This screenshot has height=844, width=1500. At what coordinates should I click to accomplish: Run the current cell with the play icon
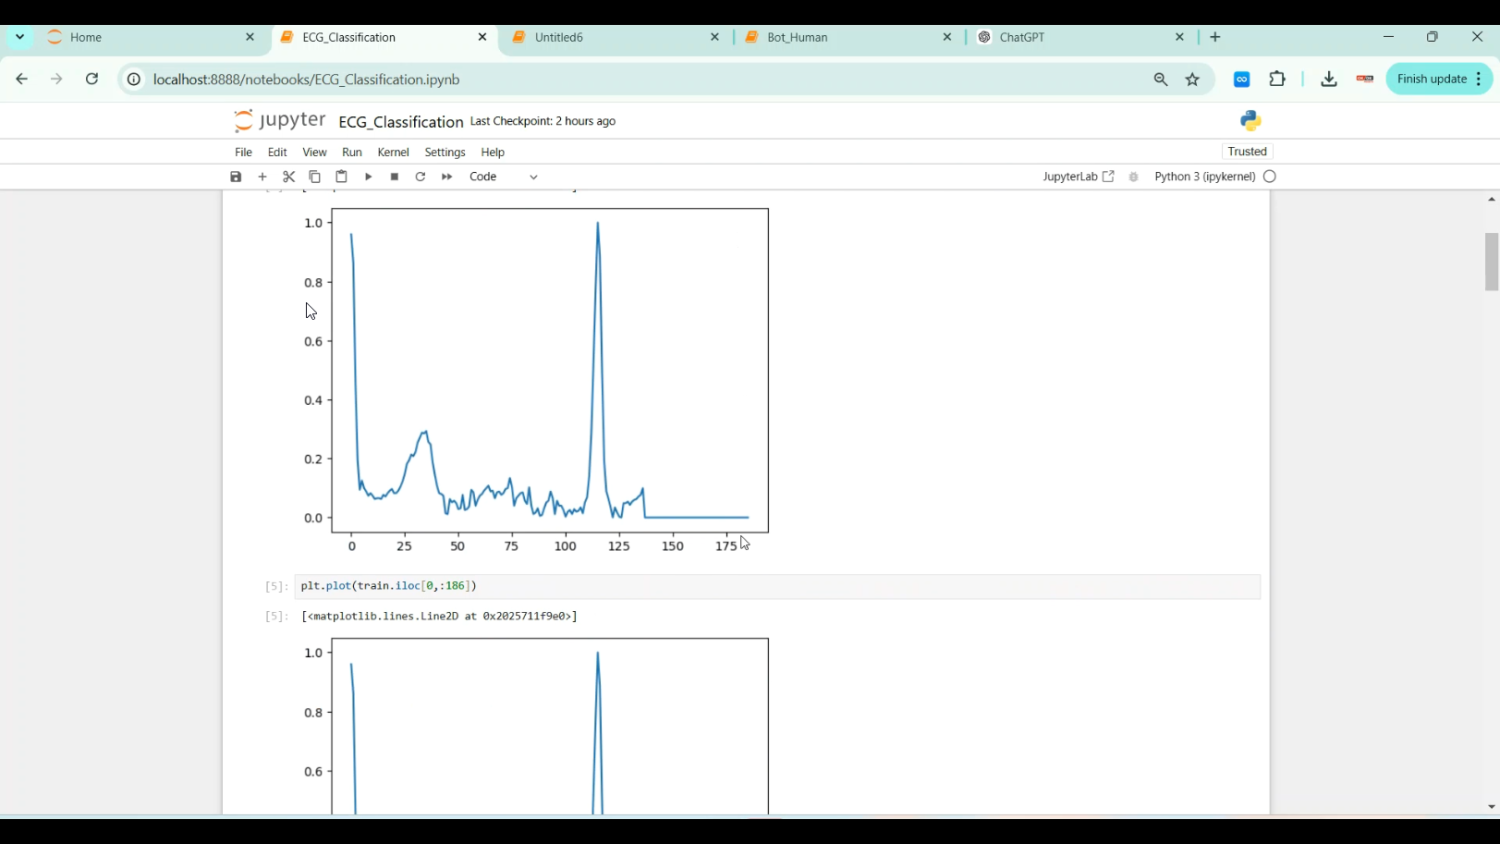point(368,177)
